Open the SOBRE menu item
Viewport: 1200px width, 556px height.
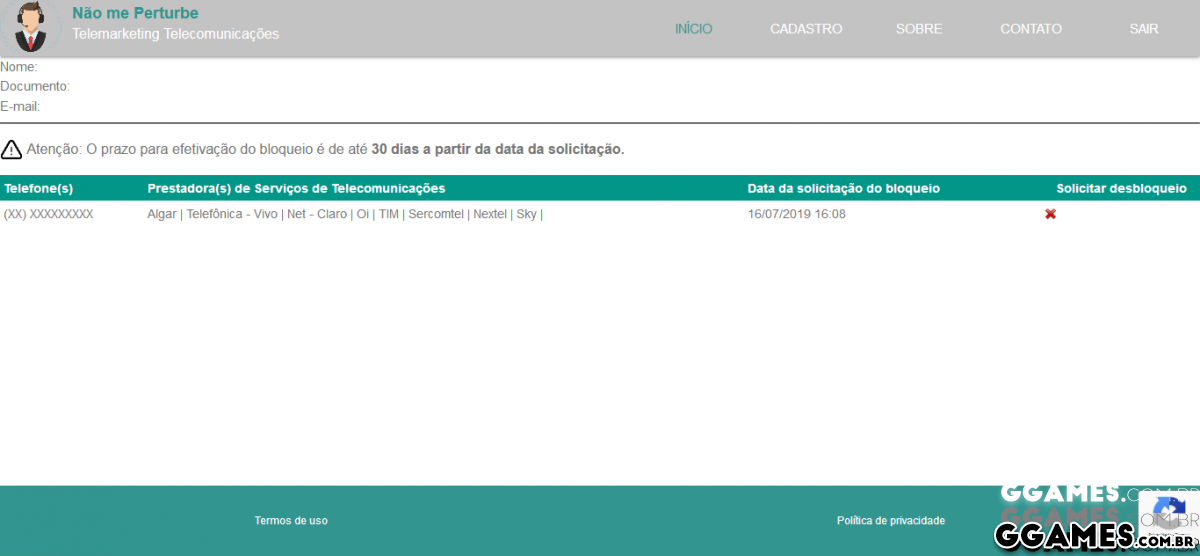coord(919,29)
